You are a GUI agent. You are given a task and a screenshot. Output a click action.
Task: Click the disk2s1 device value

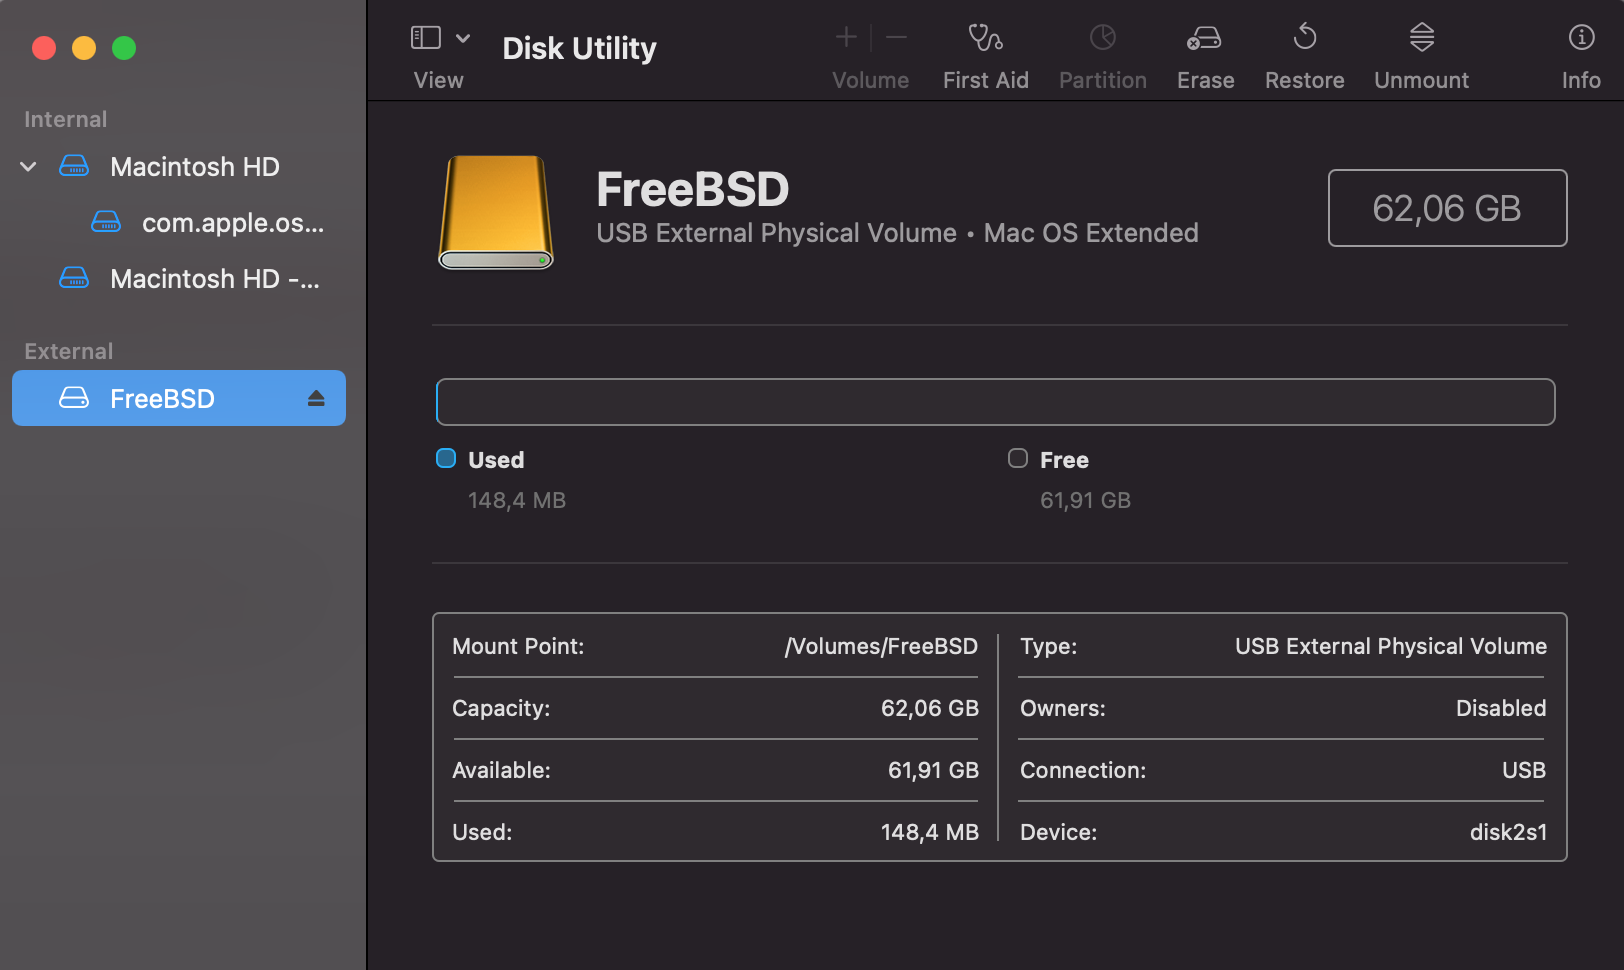pos(1508,833)
